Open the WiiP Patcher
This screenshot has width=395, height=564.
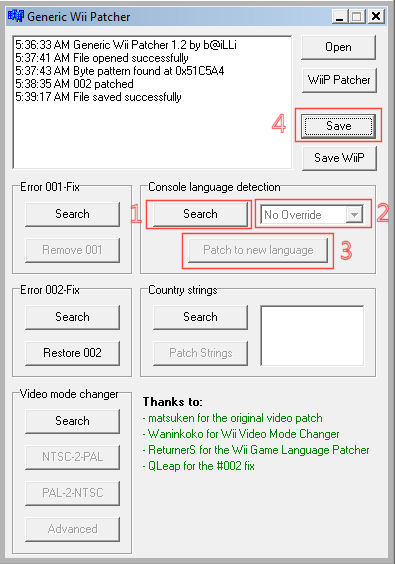(339, 80)
